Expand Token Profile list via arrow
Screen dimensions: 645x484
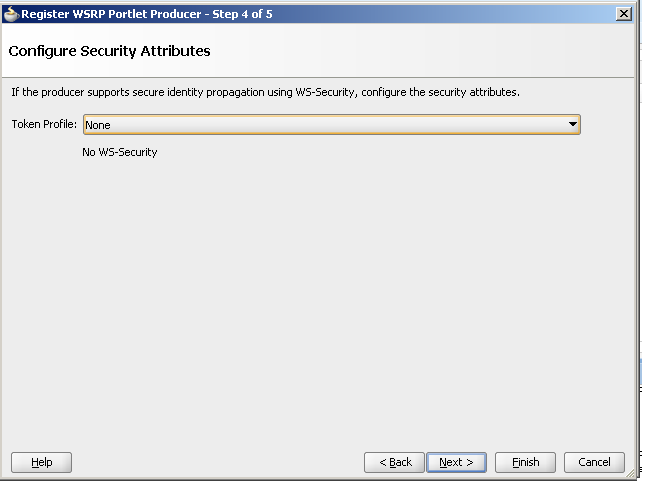point(572,124)
